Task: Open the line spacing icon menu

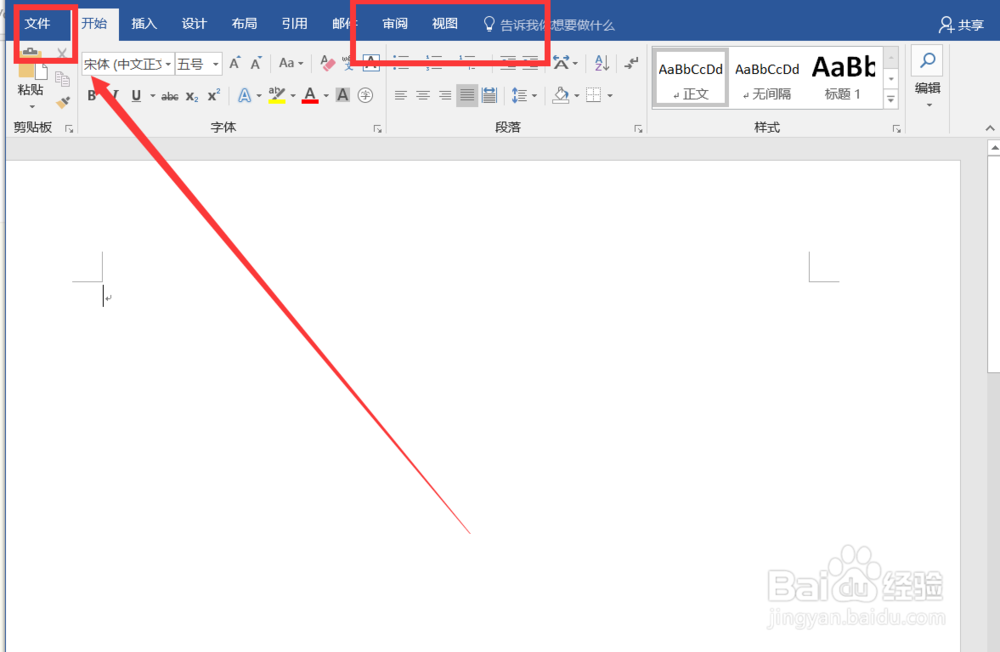Action: coord(524,96)
